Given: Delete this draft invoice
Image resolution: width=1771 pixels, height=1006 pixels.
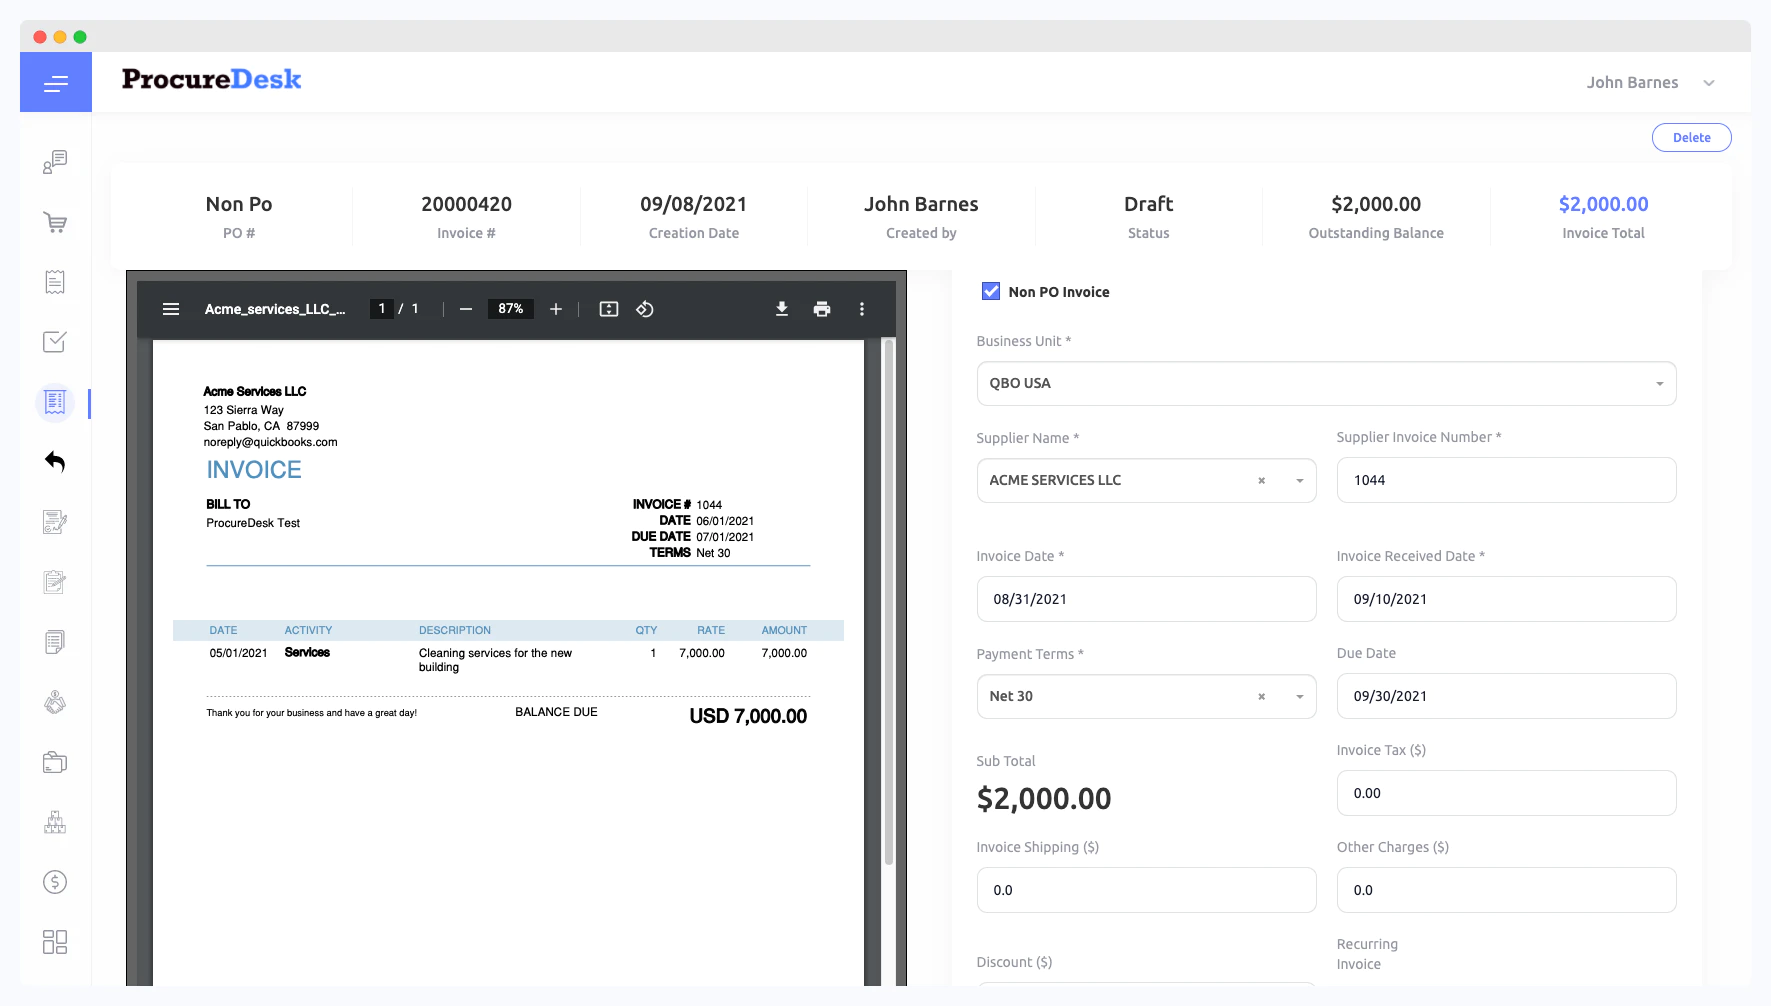Looking at the screenshot, I should 1691,138.
